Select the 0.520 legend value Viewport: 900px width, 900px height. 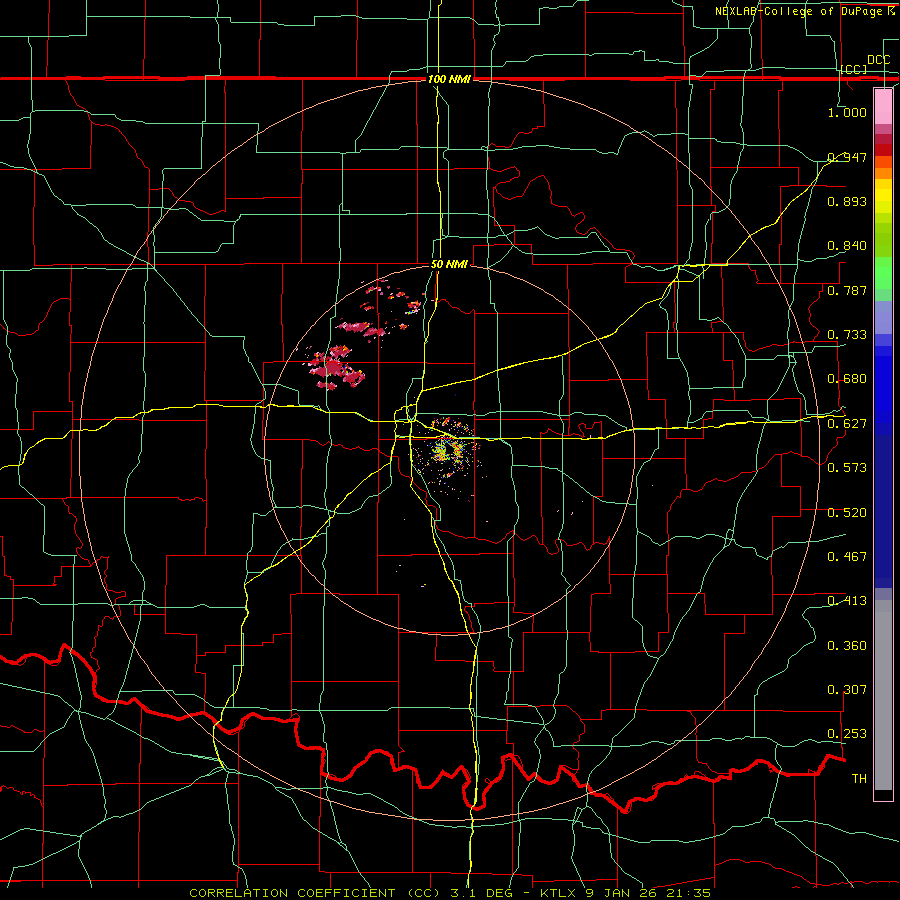(x=847, y=513)
